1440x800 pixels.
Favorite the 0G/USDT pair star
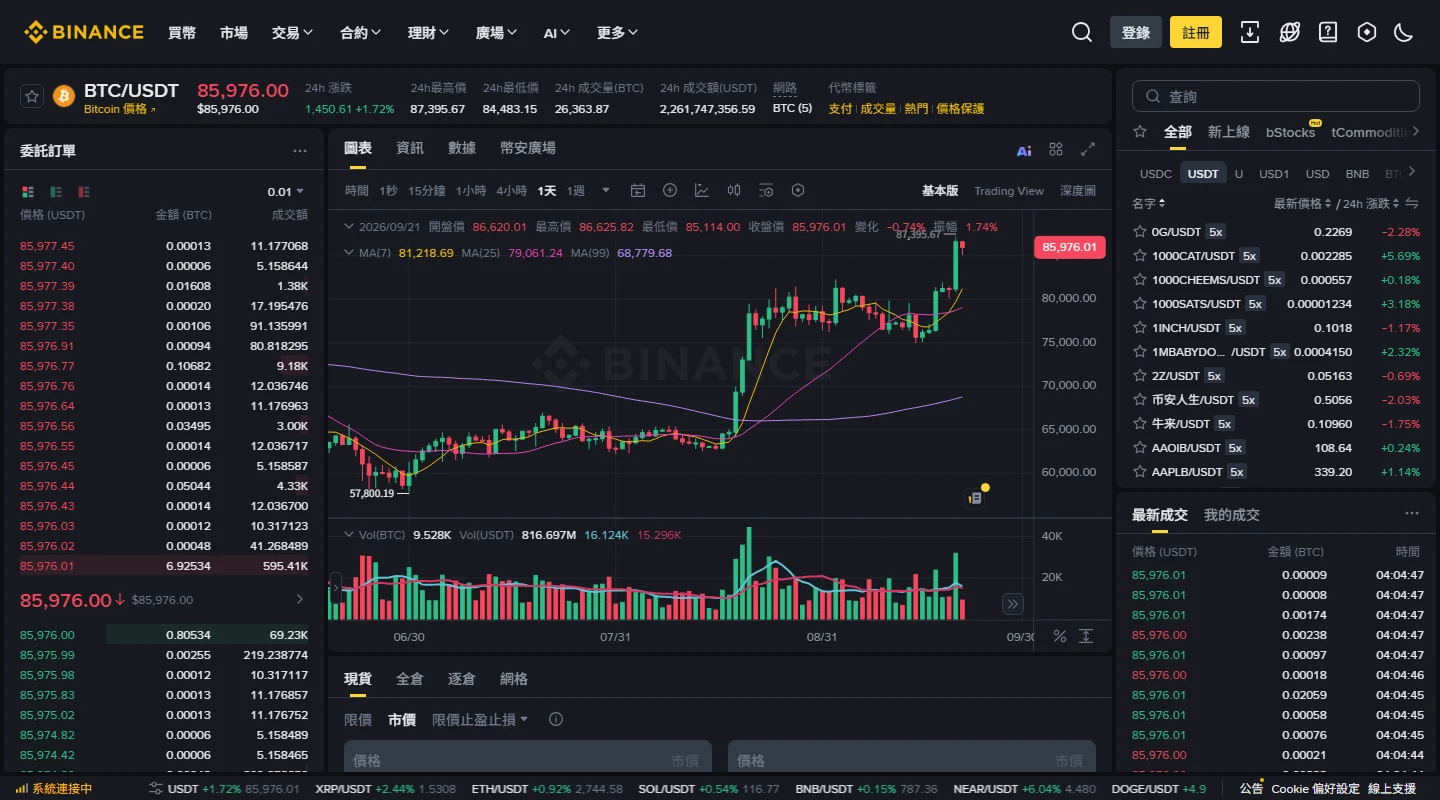point(1139,231)
